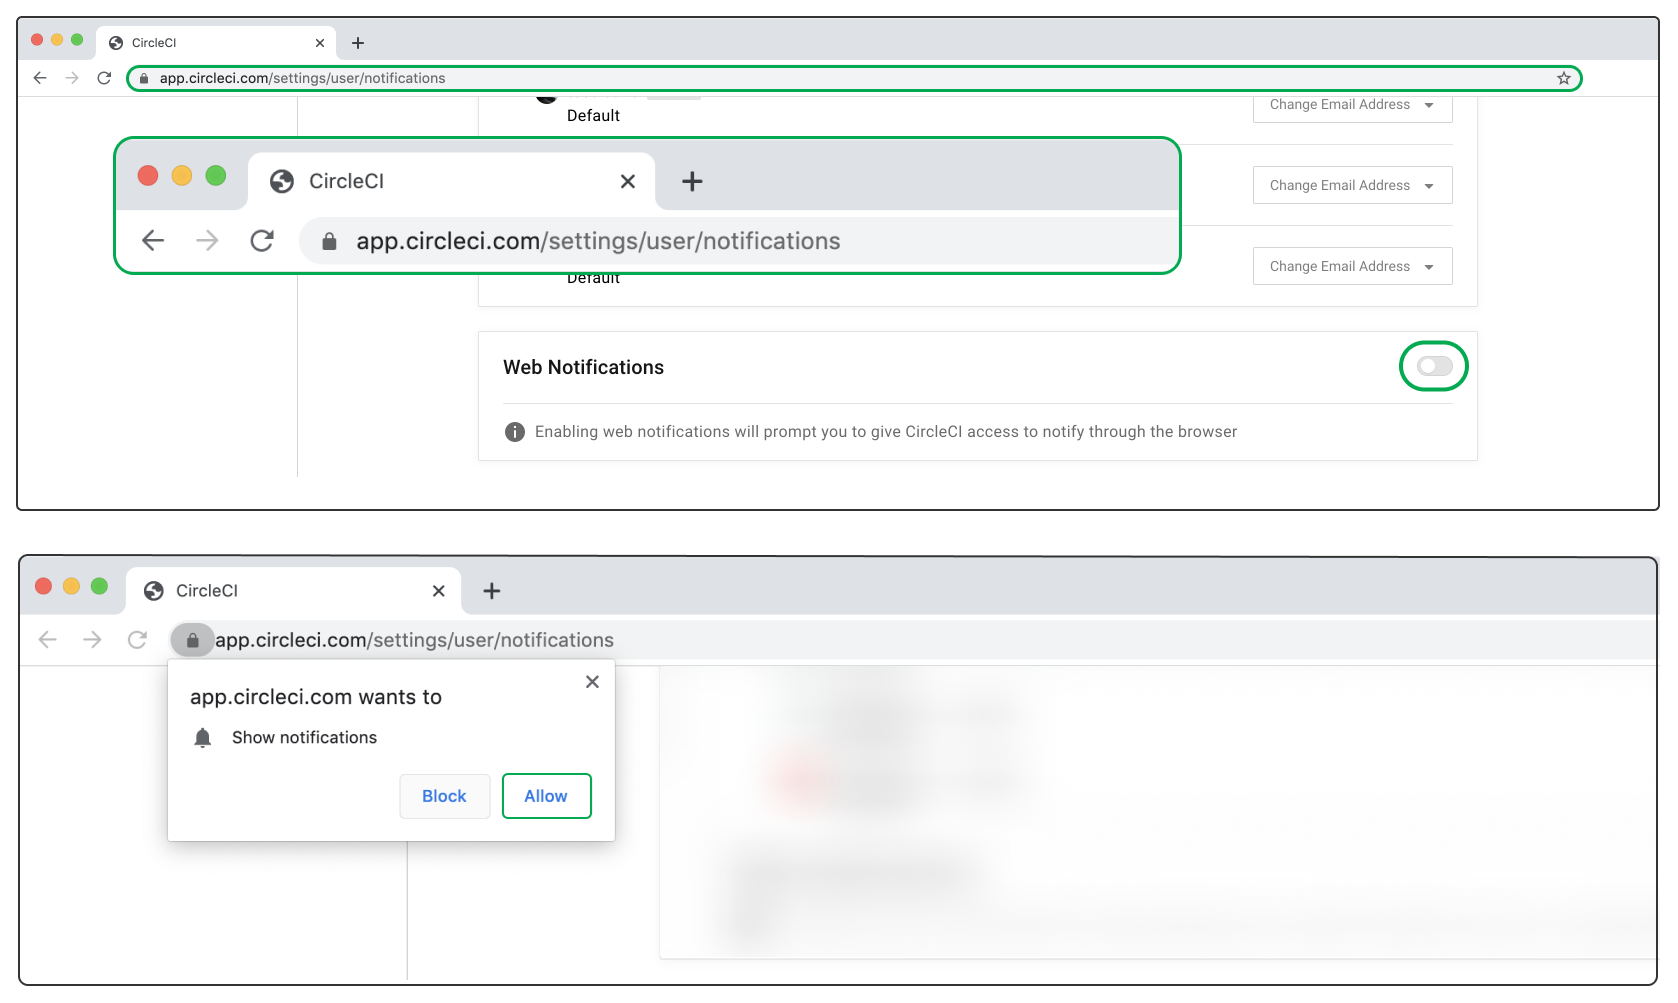
Task: Reload the page in the bottom browser window
Action: (x=137, y=640)
